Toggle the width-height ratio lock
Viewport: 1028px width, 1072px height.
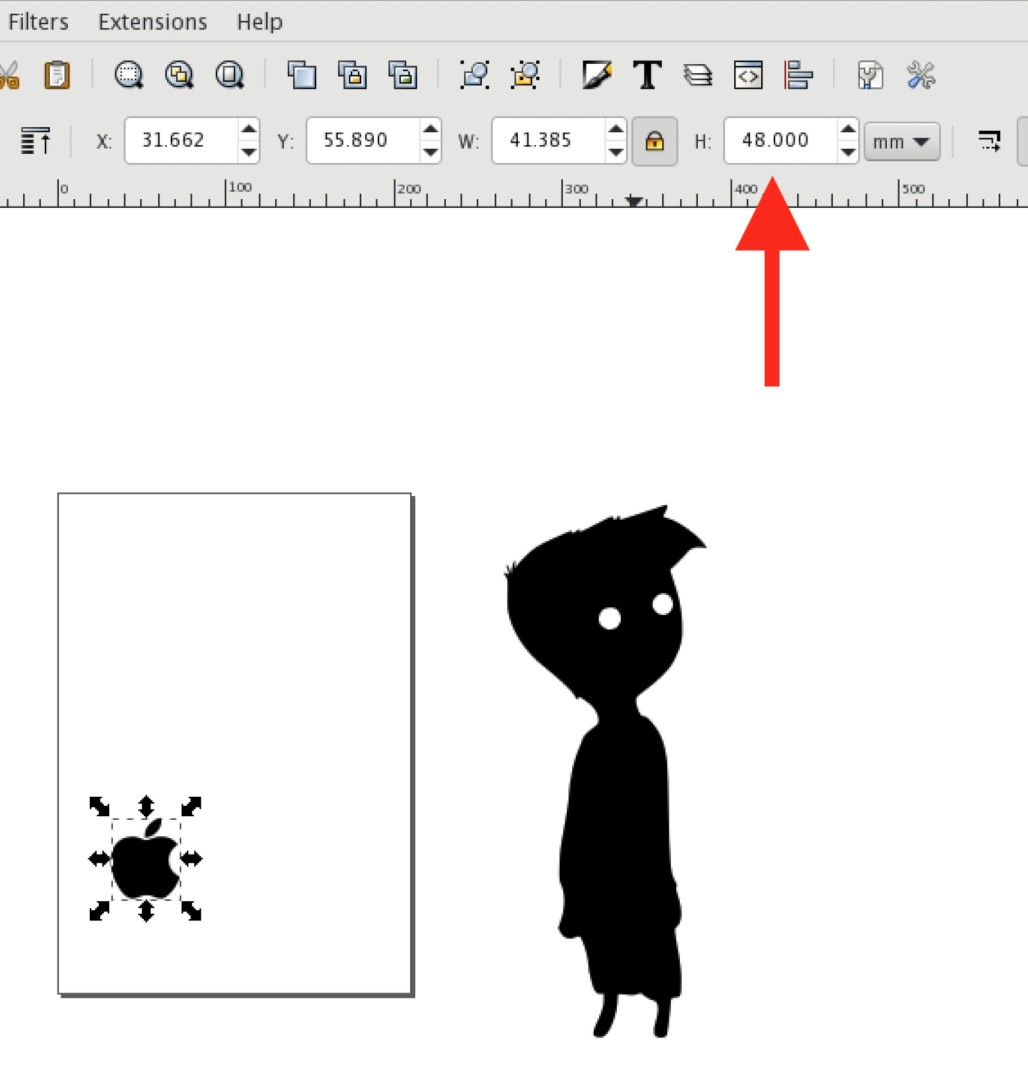click(654, 141)
